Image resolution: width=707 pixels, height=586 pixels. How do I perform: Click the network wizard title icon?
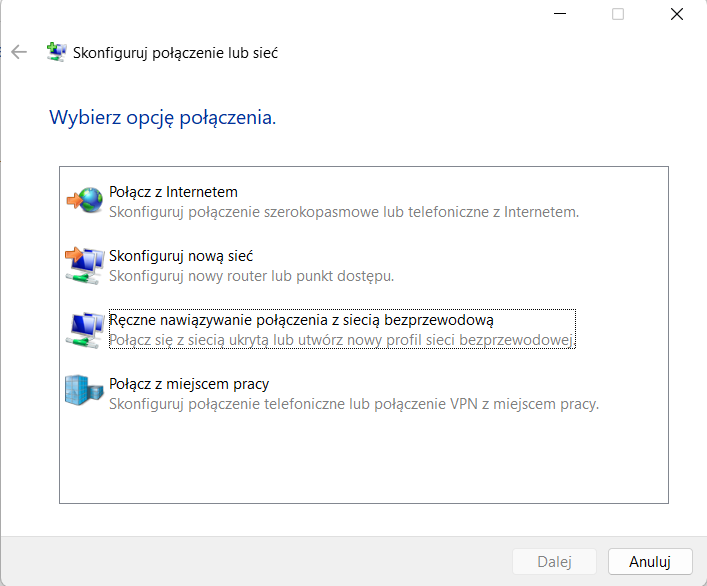click(x=56, y=52)
